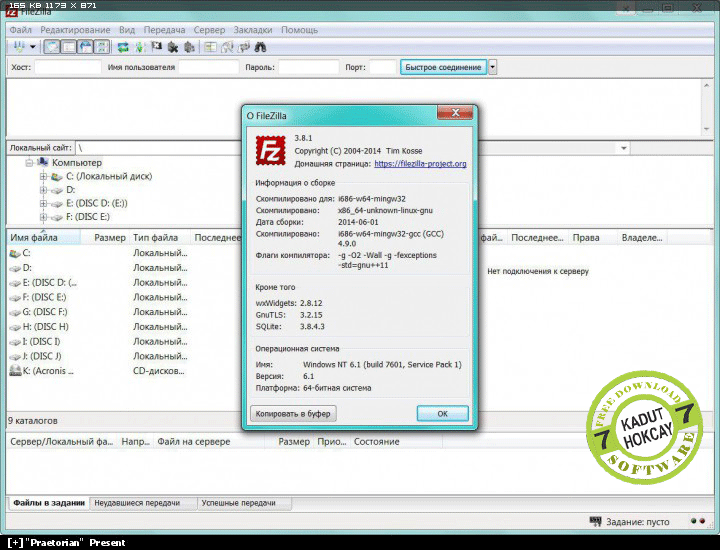Click the FileZilla Fz logo in About dialog
The width and height of the screenshot is (720, 550).
click(270, 151)
